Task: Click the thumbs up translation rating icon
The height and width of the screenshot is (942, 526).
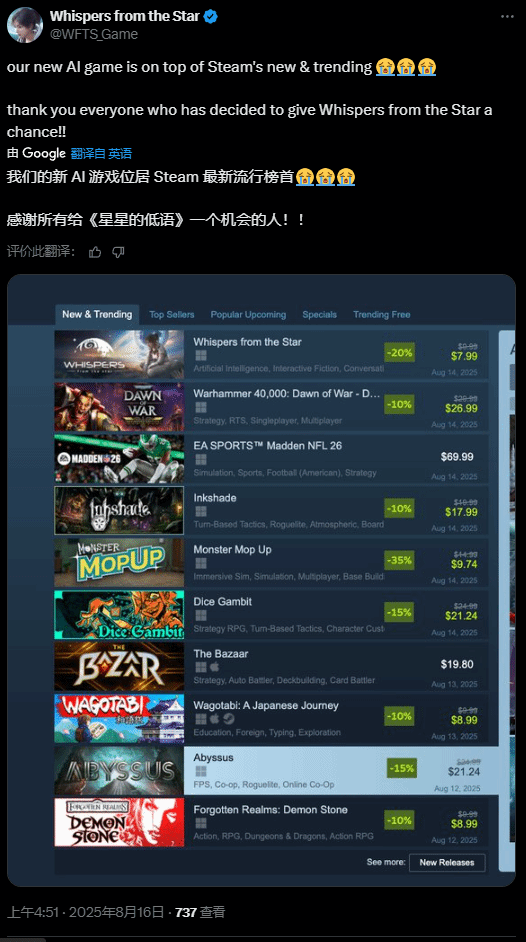Action: [x=95, y=252]
